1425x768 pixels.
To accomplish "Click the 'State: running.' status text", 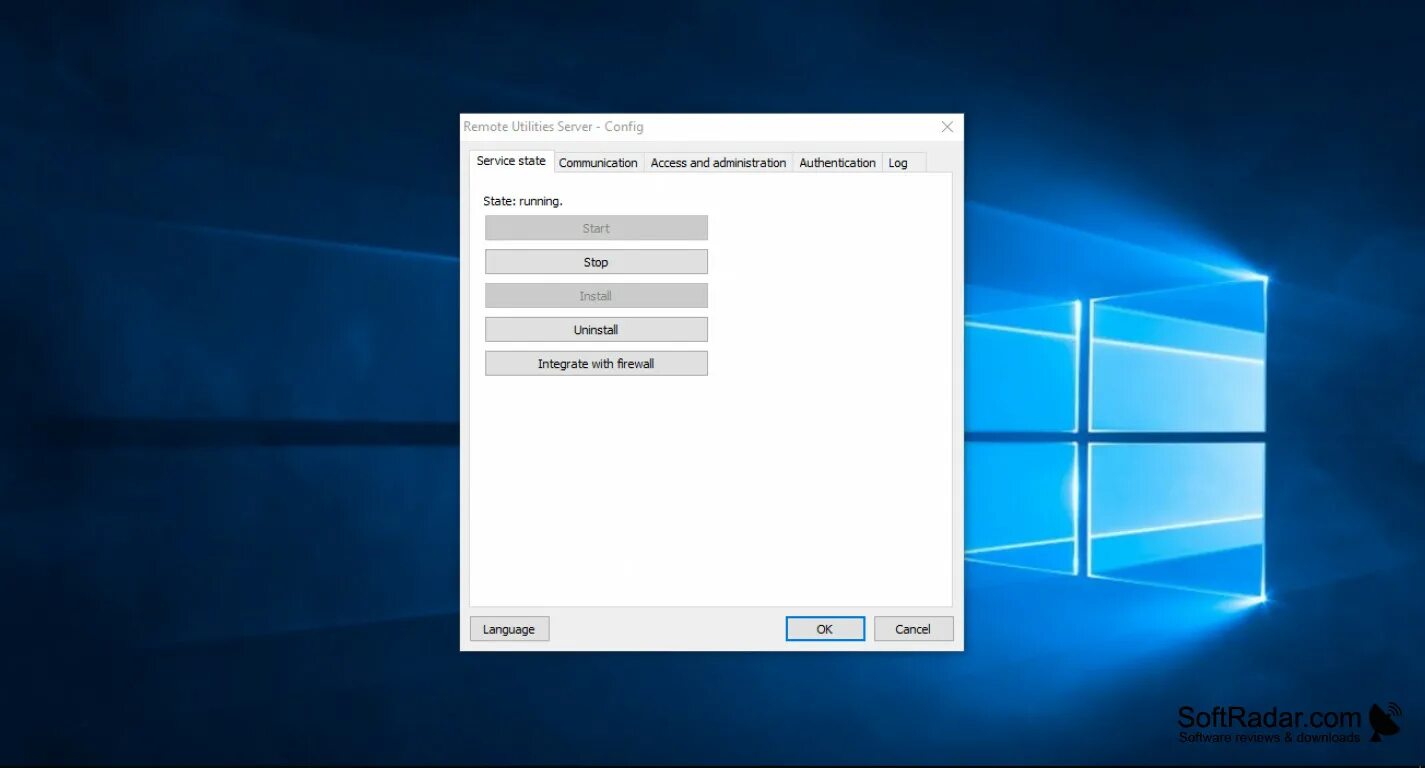I will 523,201.
